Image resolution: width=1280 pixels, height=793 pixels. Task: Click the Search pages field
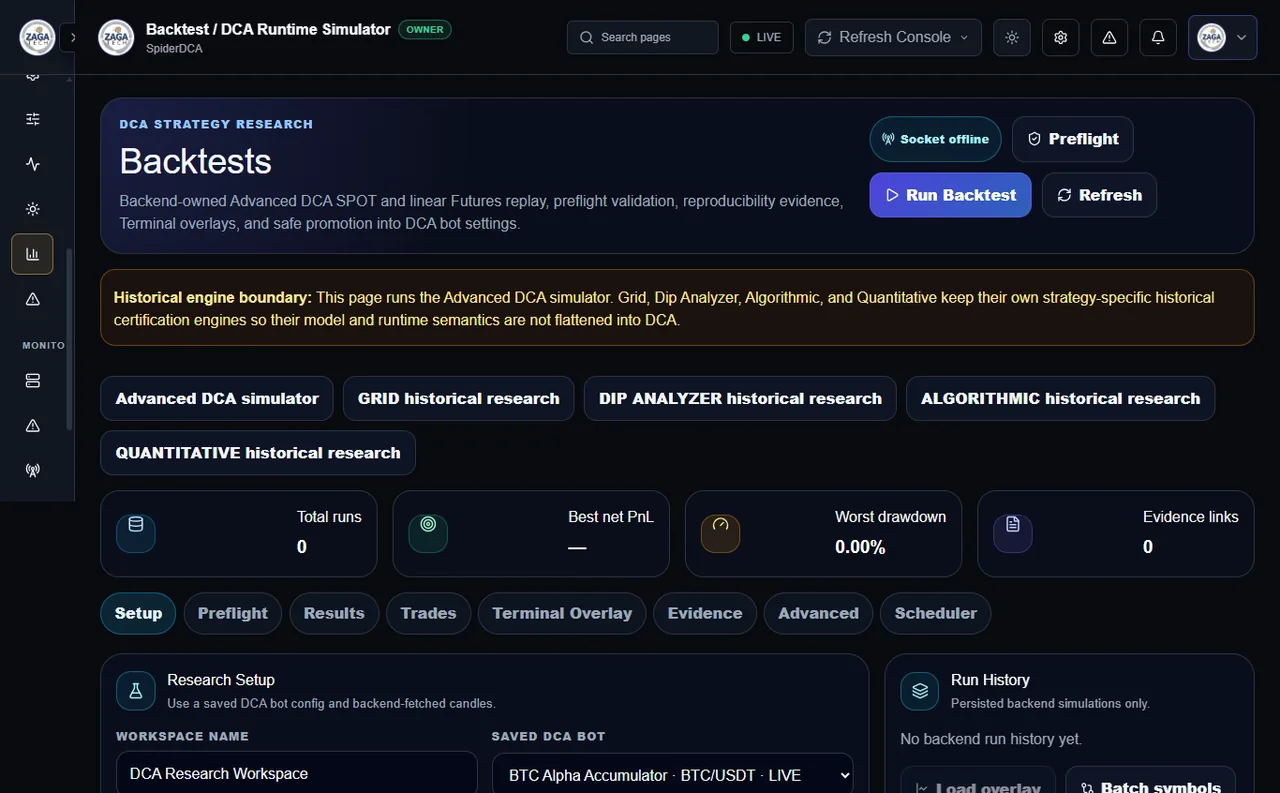pyautogui.click(x=643, y=37)
